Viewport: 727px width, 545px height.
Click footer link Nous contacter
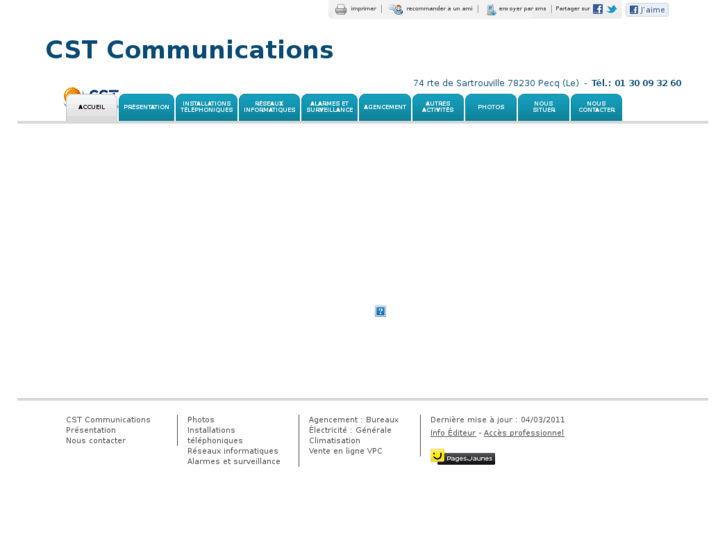96,441
